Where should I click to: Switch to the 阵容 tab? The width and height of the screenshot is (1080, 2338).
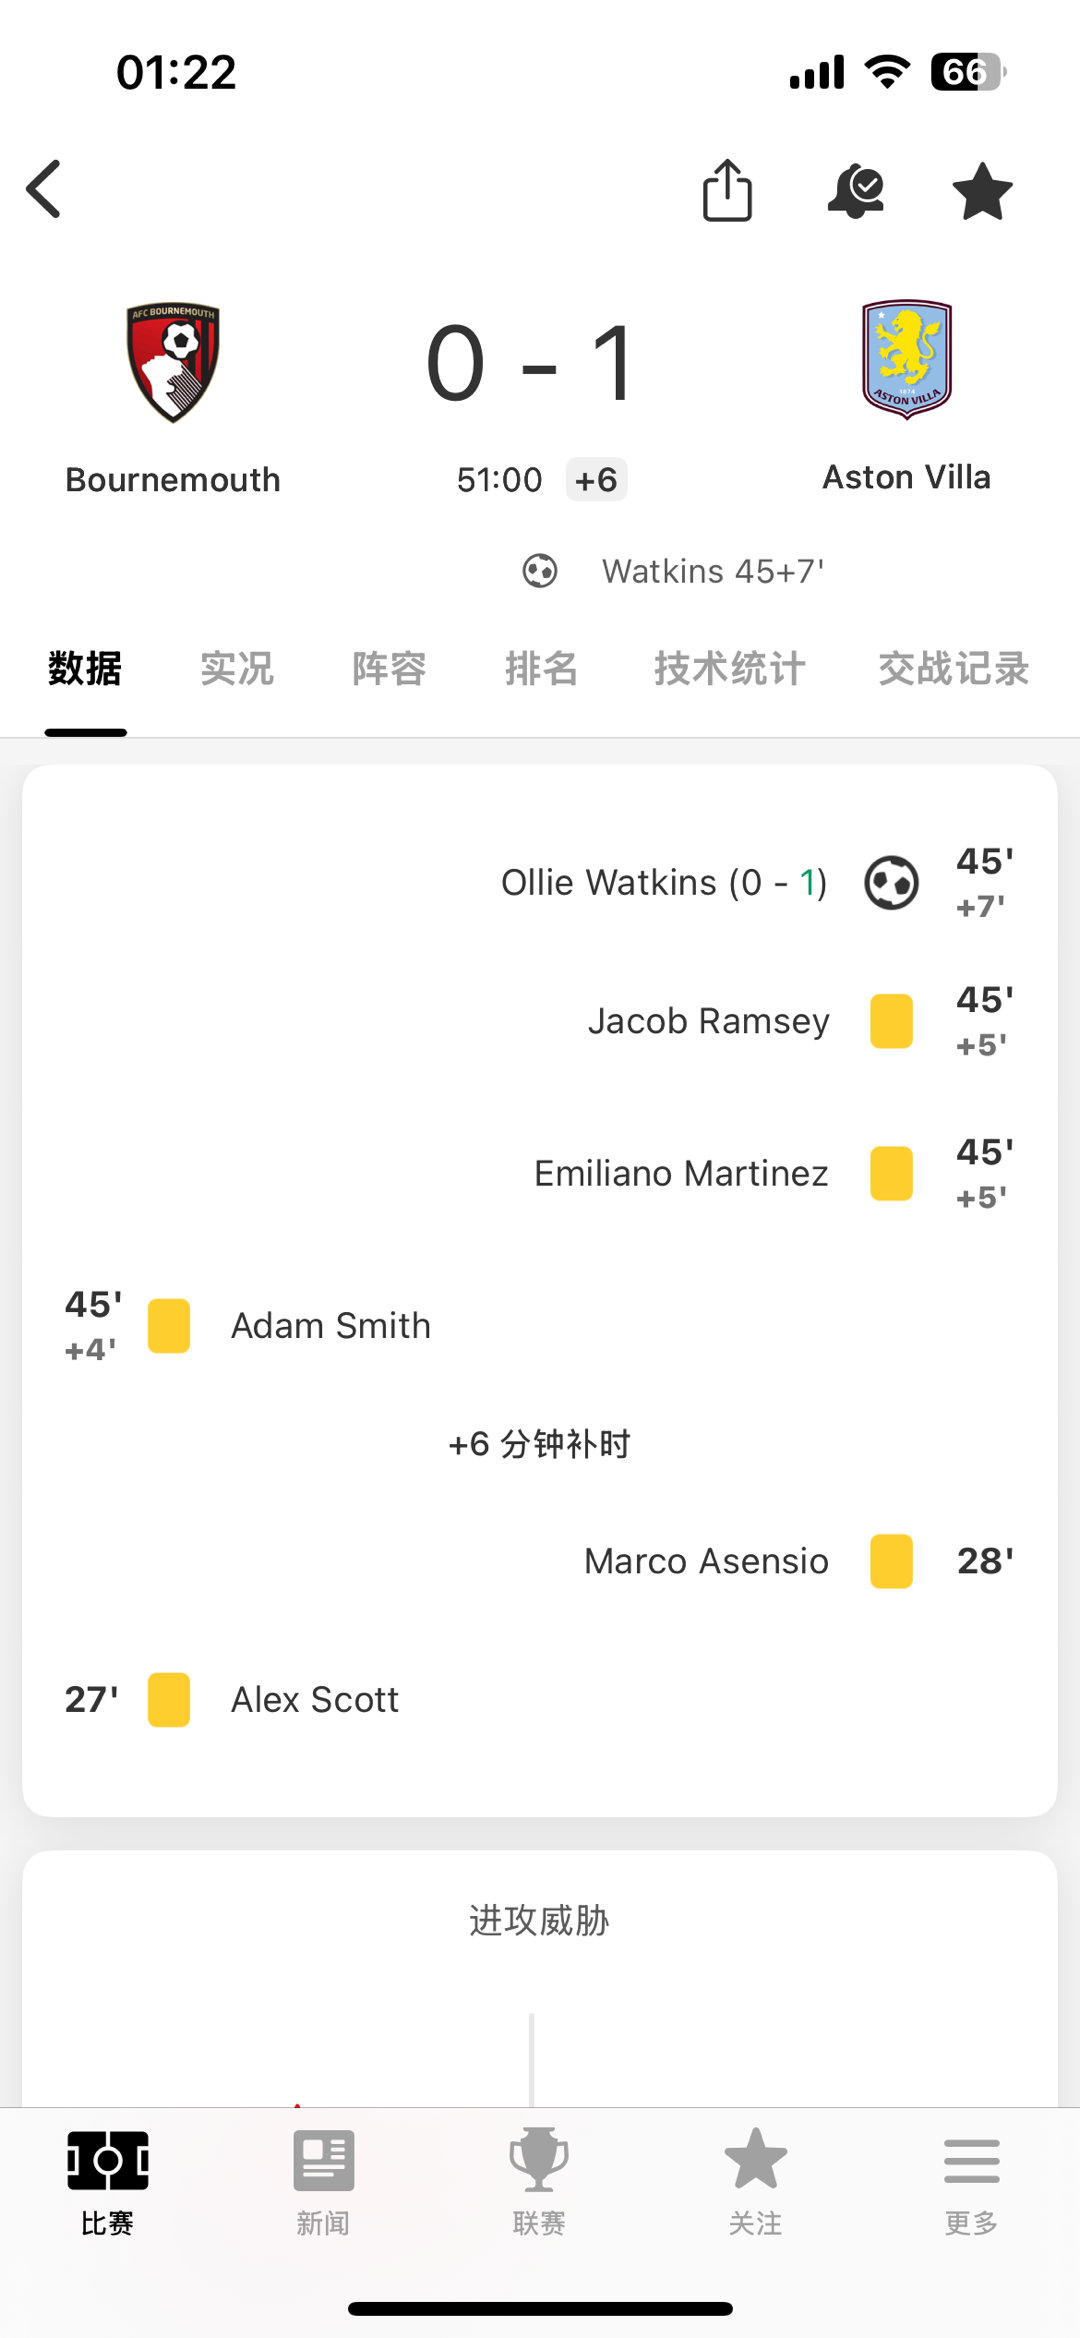coord(389,668)
